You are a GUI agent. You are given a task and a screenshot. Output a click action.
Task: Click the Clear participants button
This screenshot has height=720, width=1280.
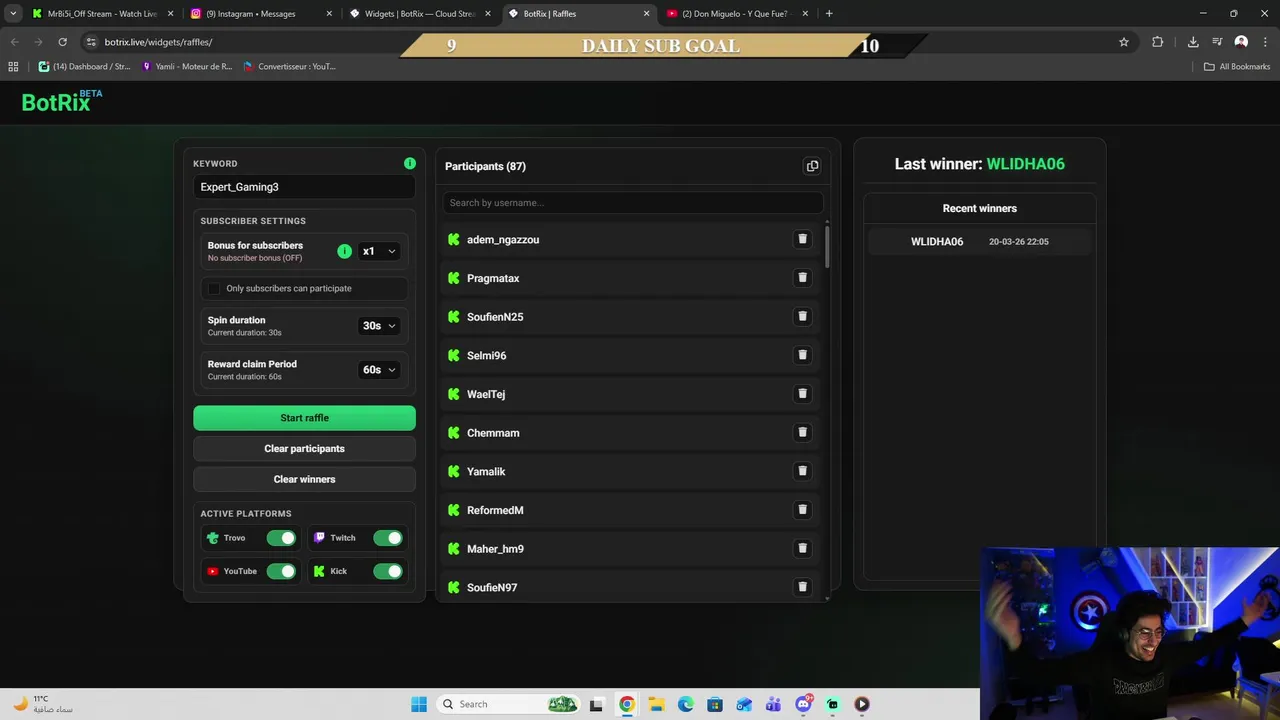click(304, 449)
